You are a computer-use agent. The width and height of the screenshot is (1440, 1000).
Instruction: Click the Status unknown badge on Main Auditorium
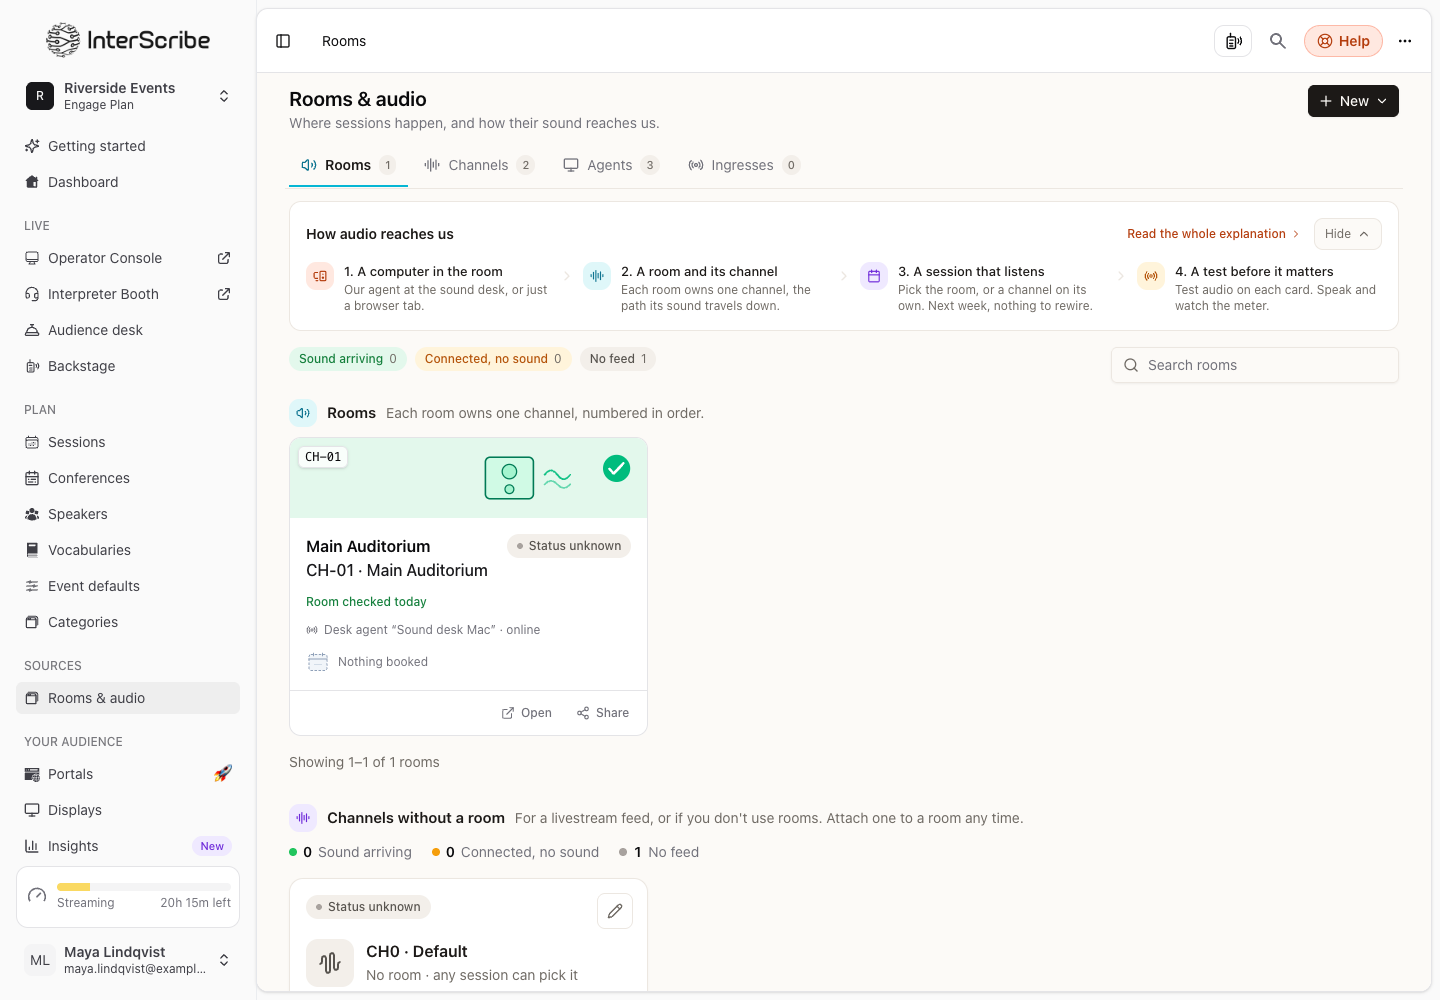pyautogui.click(x=569, y=546)
